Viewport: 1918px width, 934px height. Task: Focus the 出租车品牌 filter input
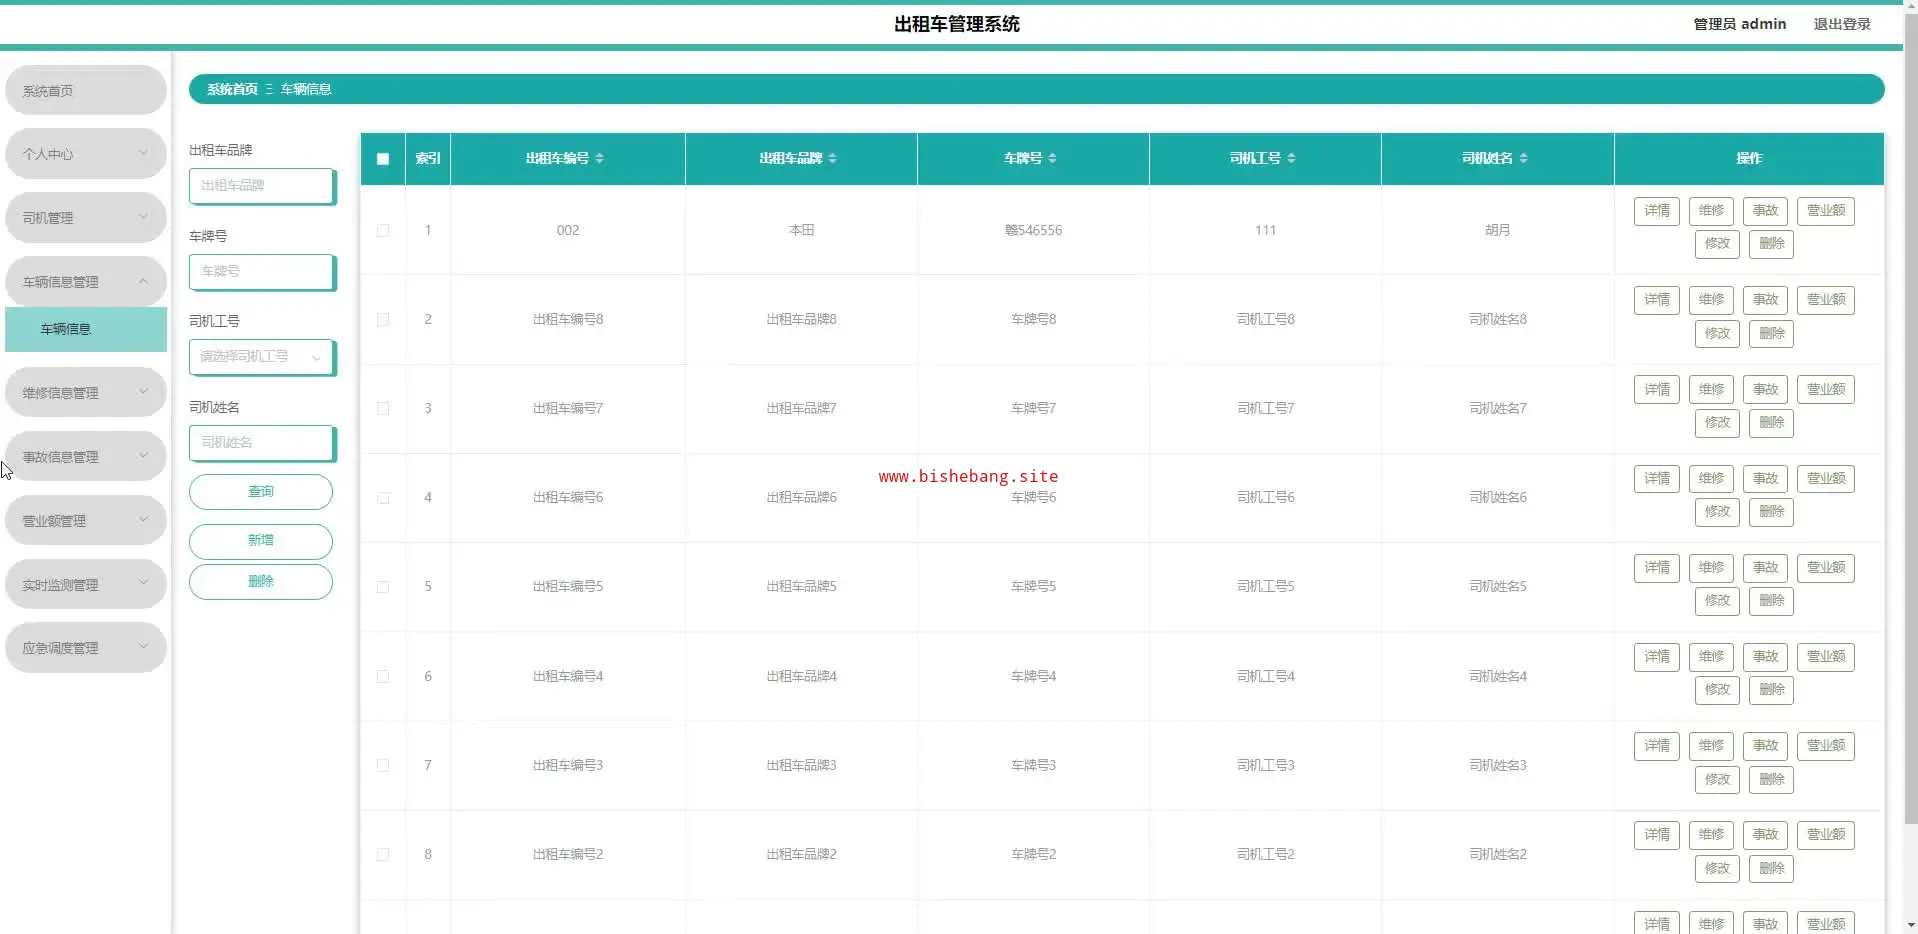[x=262, y=186]
